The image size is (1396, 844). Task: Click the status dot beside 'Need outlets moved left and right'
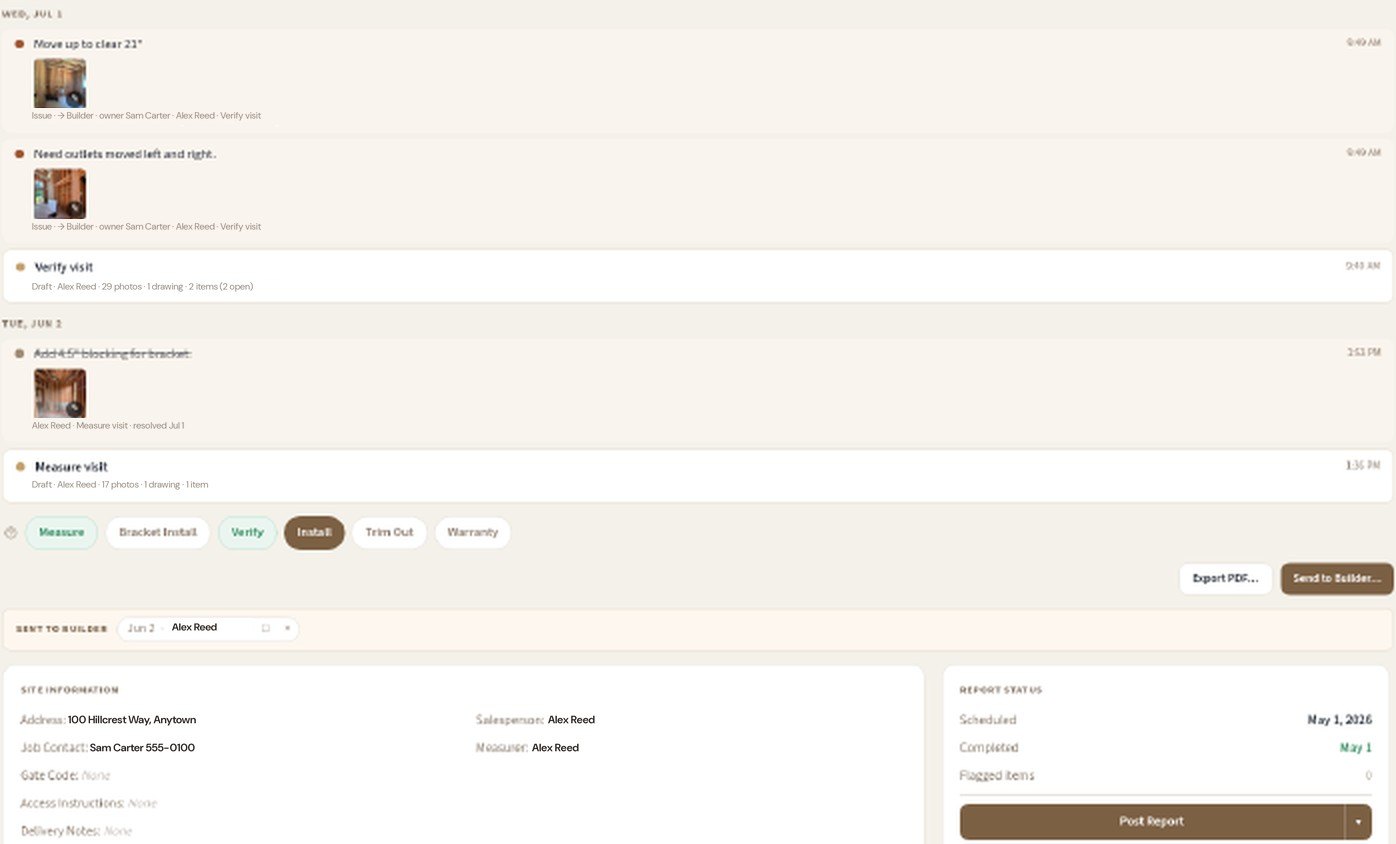[x=19, y=154]
